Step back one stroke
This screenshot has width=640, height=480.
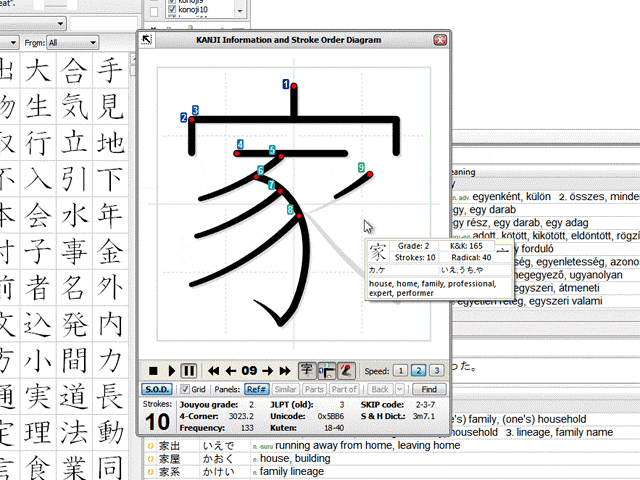pos(231,371)
